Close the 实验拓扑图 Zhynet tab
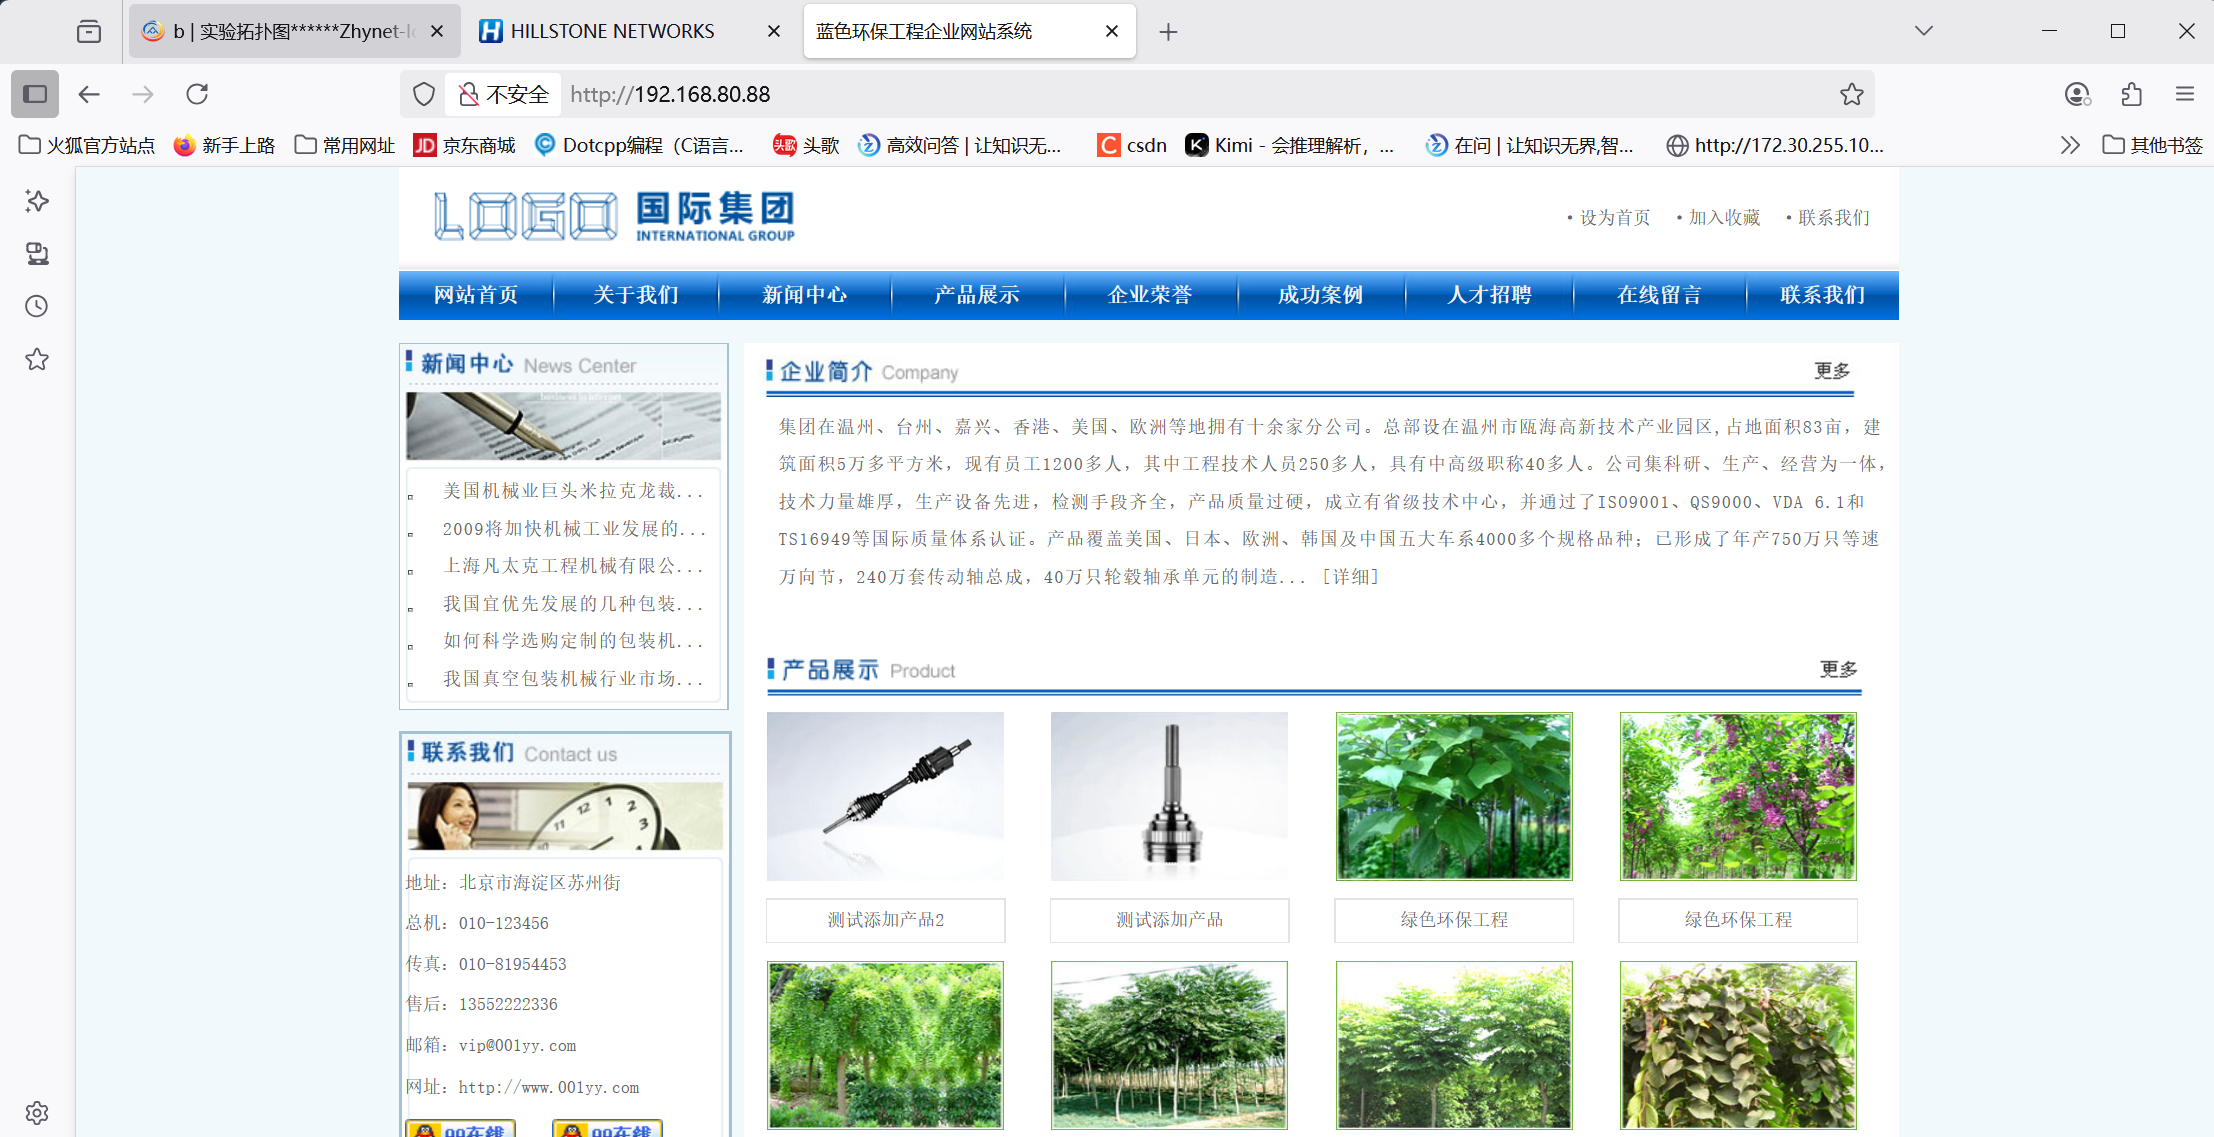 (437, 31)
